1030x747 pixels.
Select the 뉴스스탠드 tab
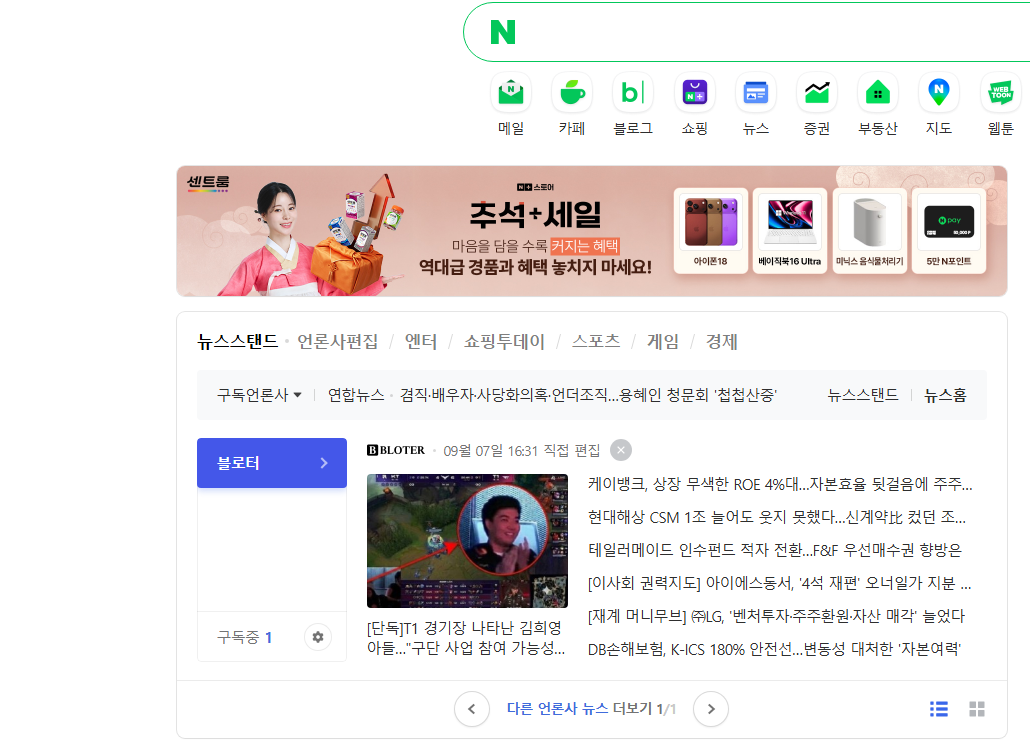(238, 342)
